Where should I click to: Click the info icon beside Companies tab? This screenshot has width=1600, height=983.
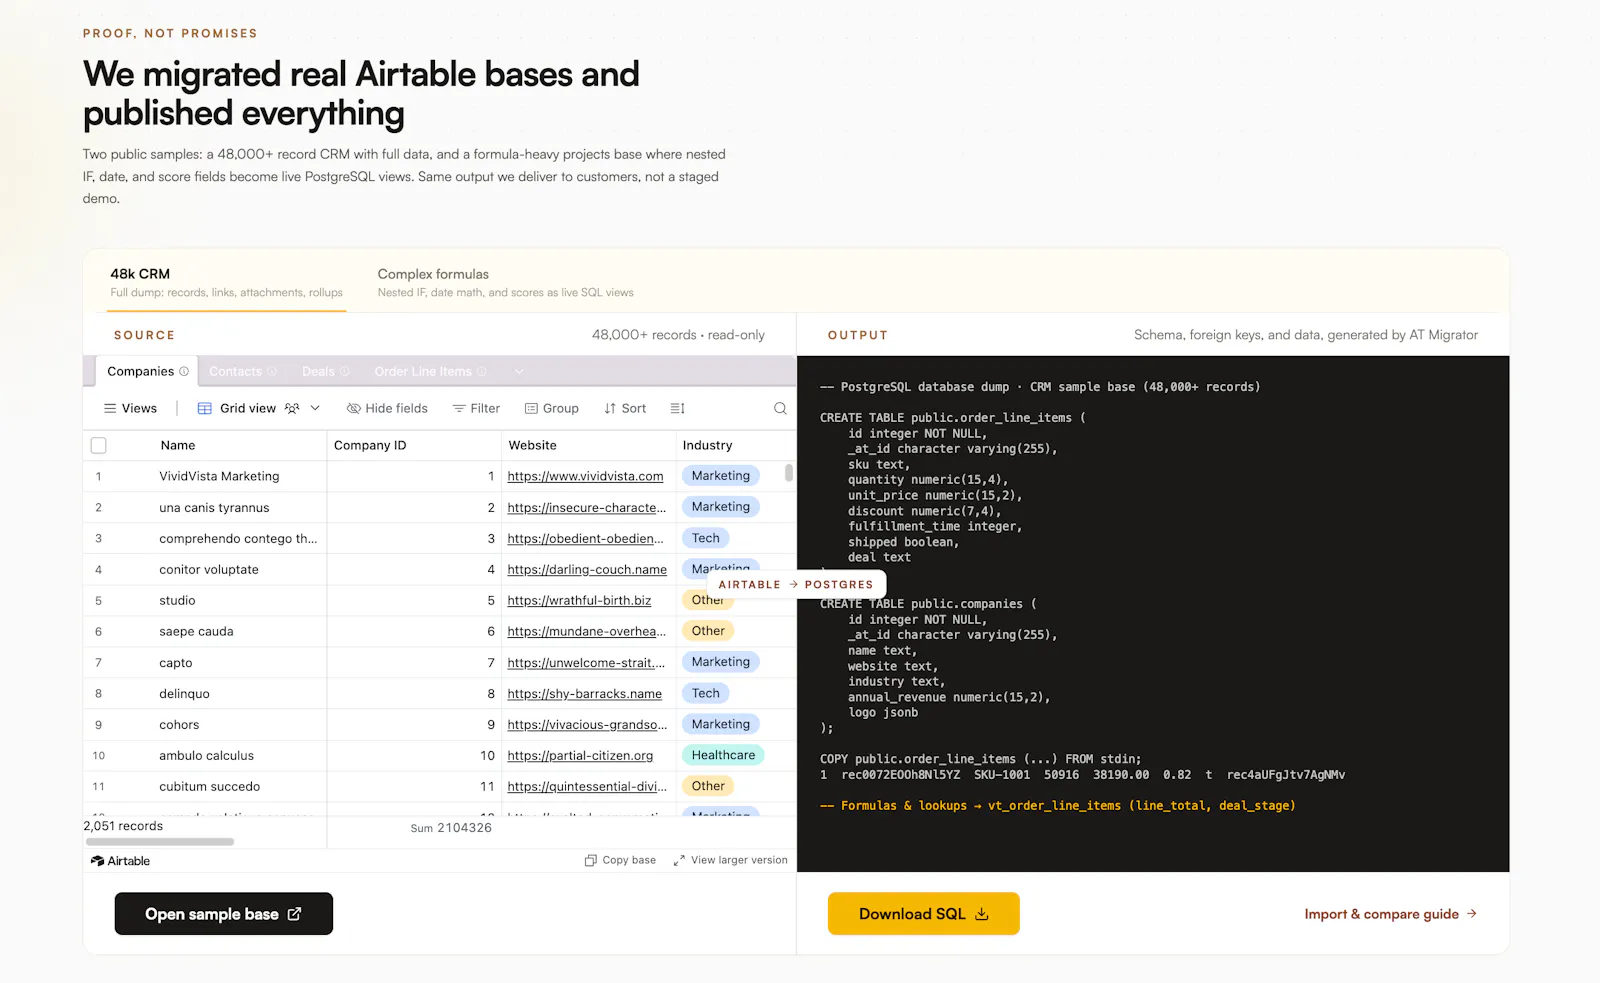[184, 371]
